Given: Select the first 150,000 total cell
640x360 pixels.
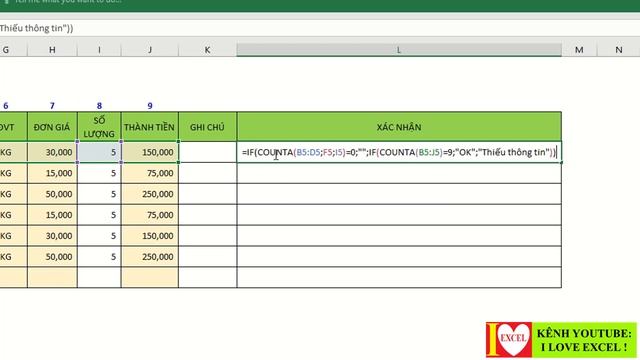Looking at the screenshot, I should pos(150,152).
